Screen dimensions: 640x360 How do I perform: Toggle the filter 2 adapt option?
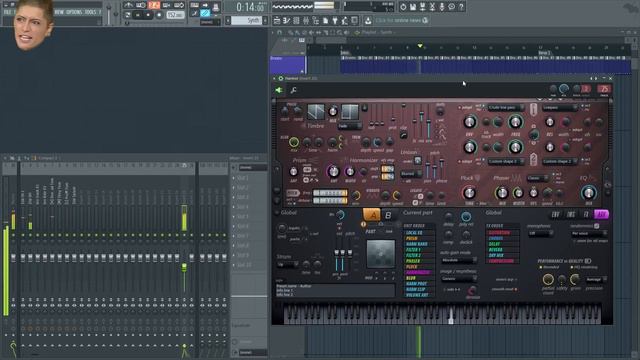coord(465,162)
